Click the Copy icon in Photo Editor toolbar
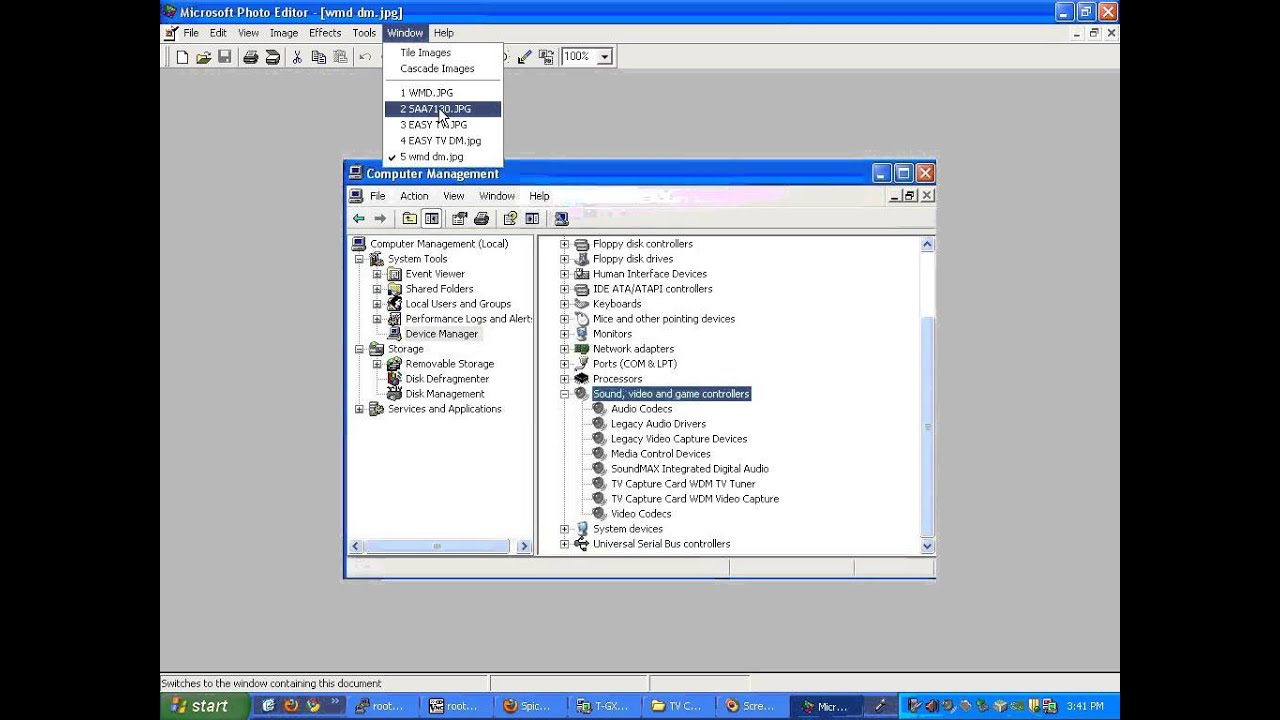Screen dimensions: 1280x720 pos(318,57)
